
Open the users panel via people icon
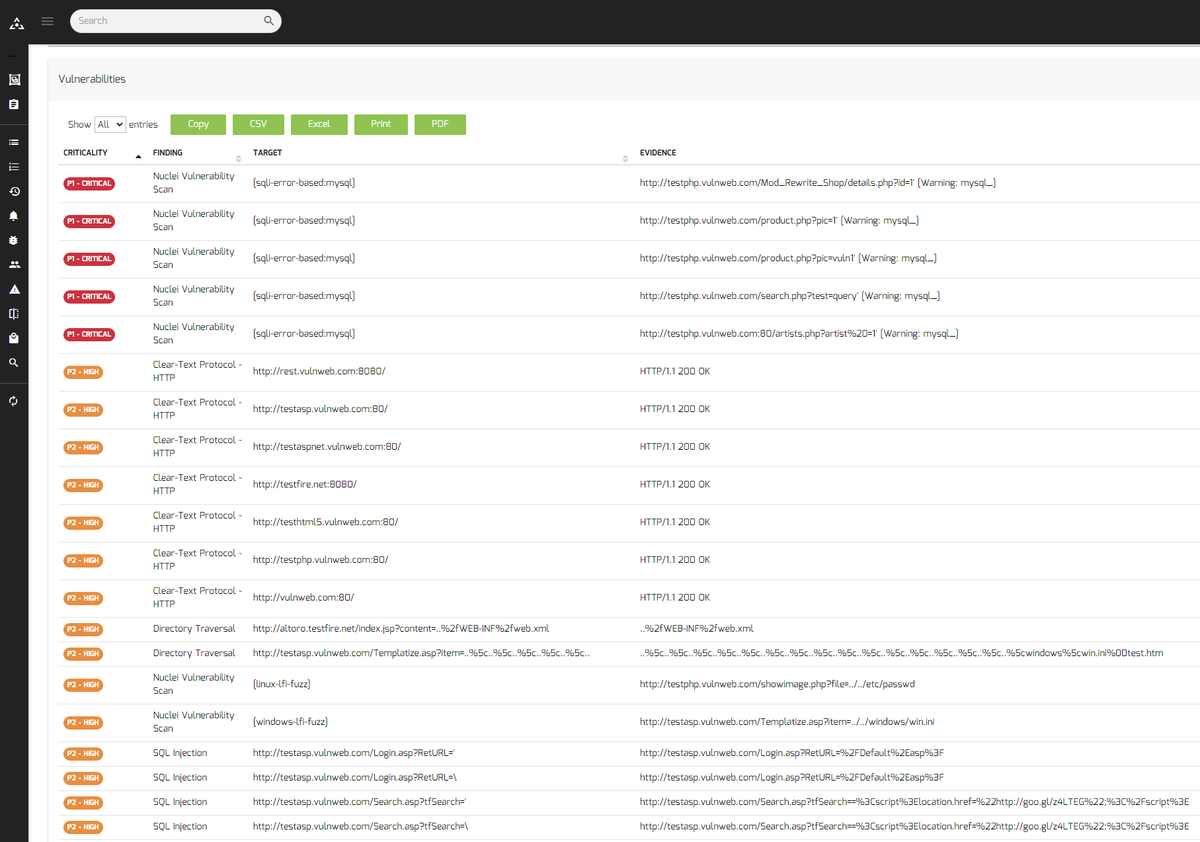coord(14,264)
